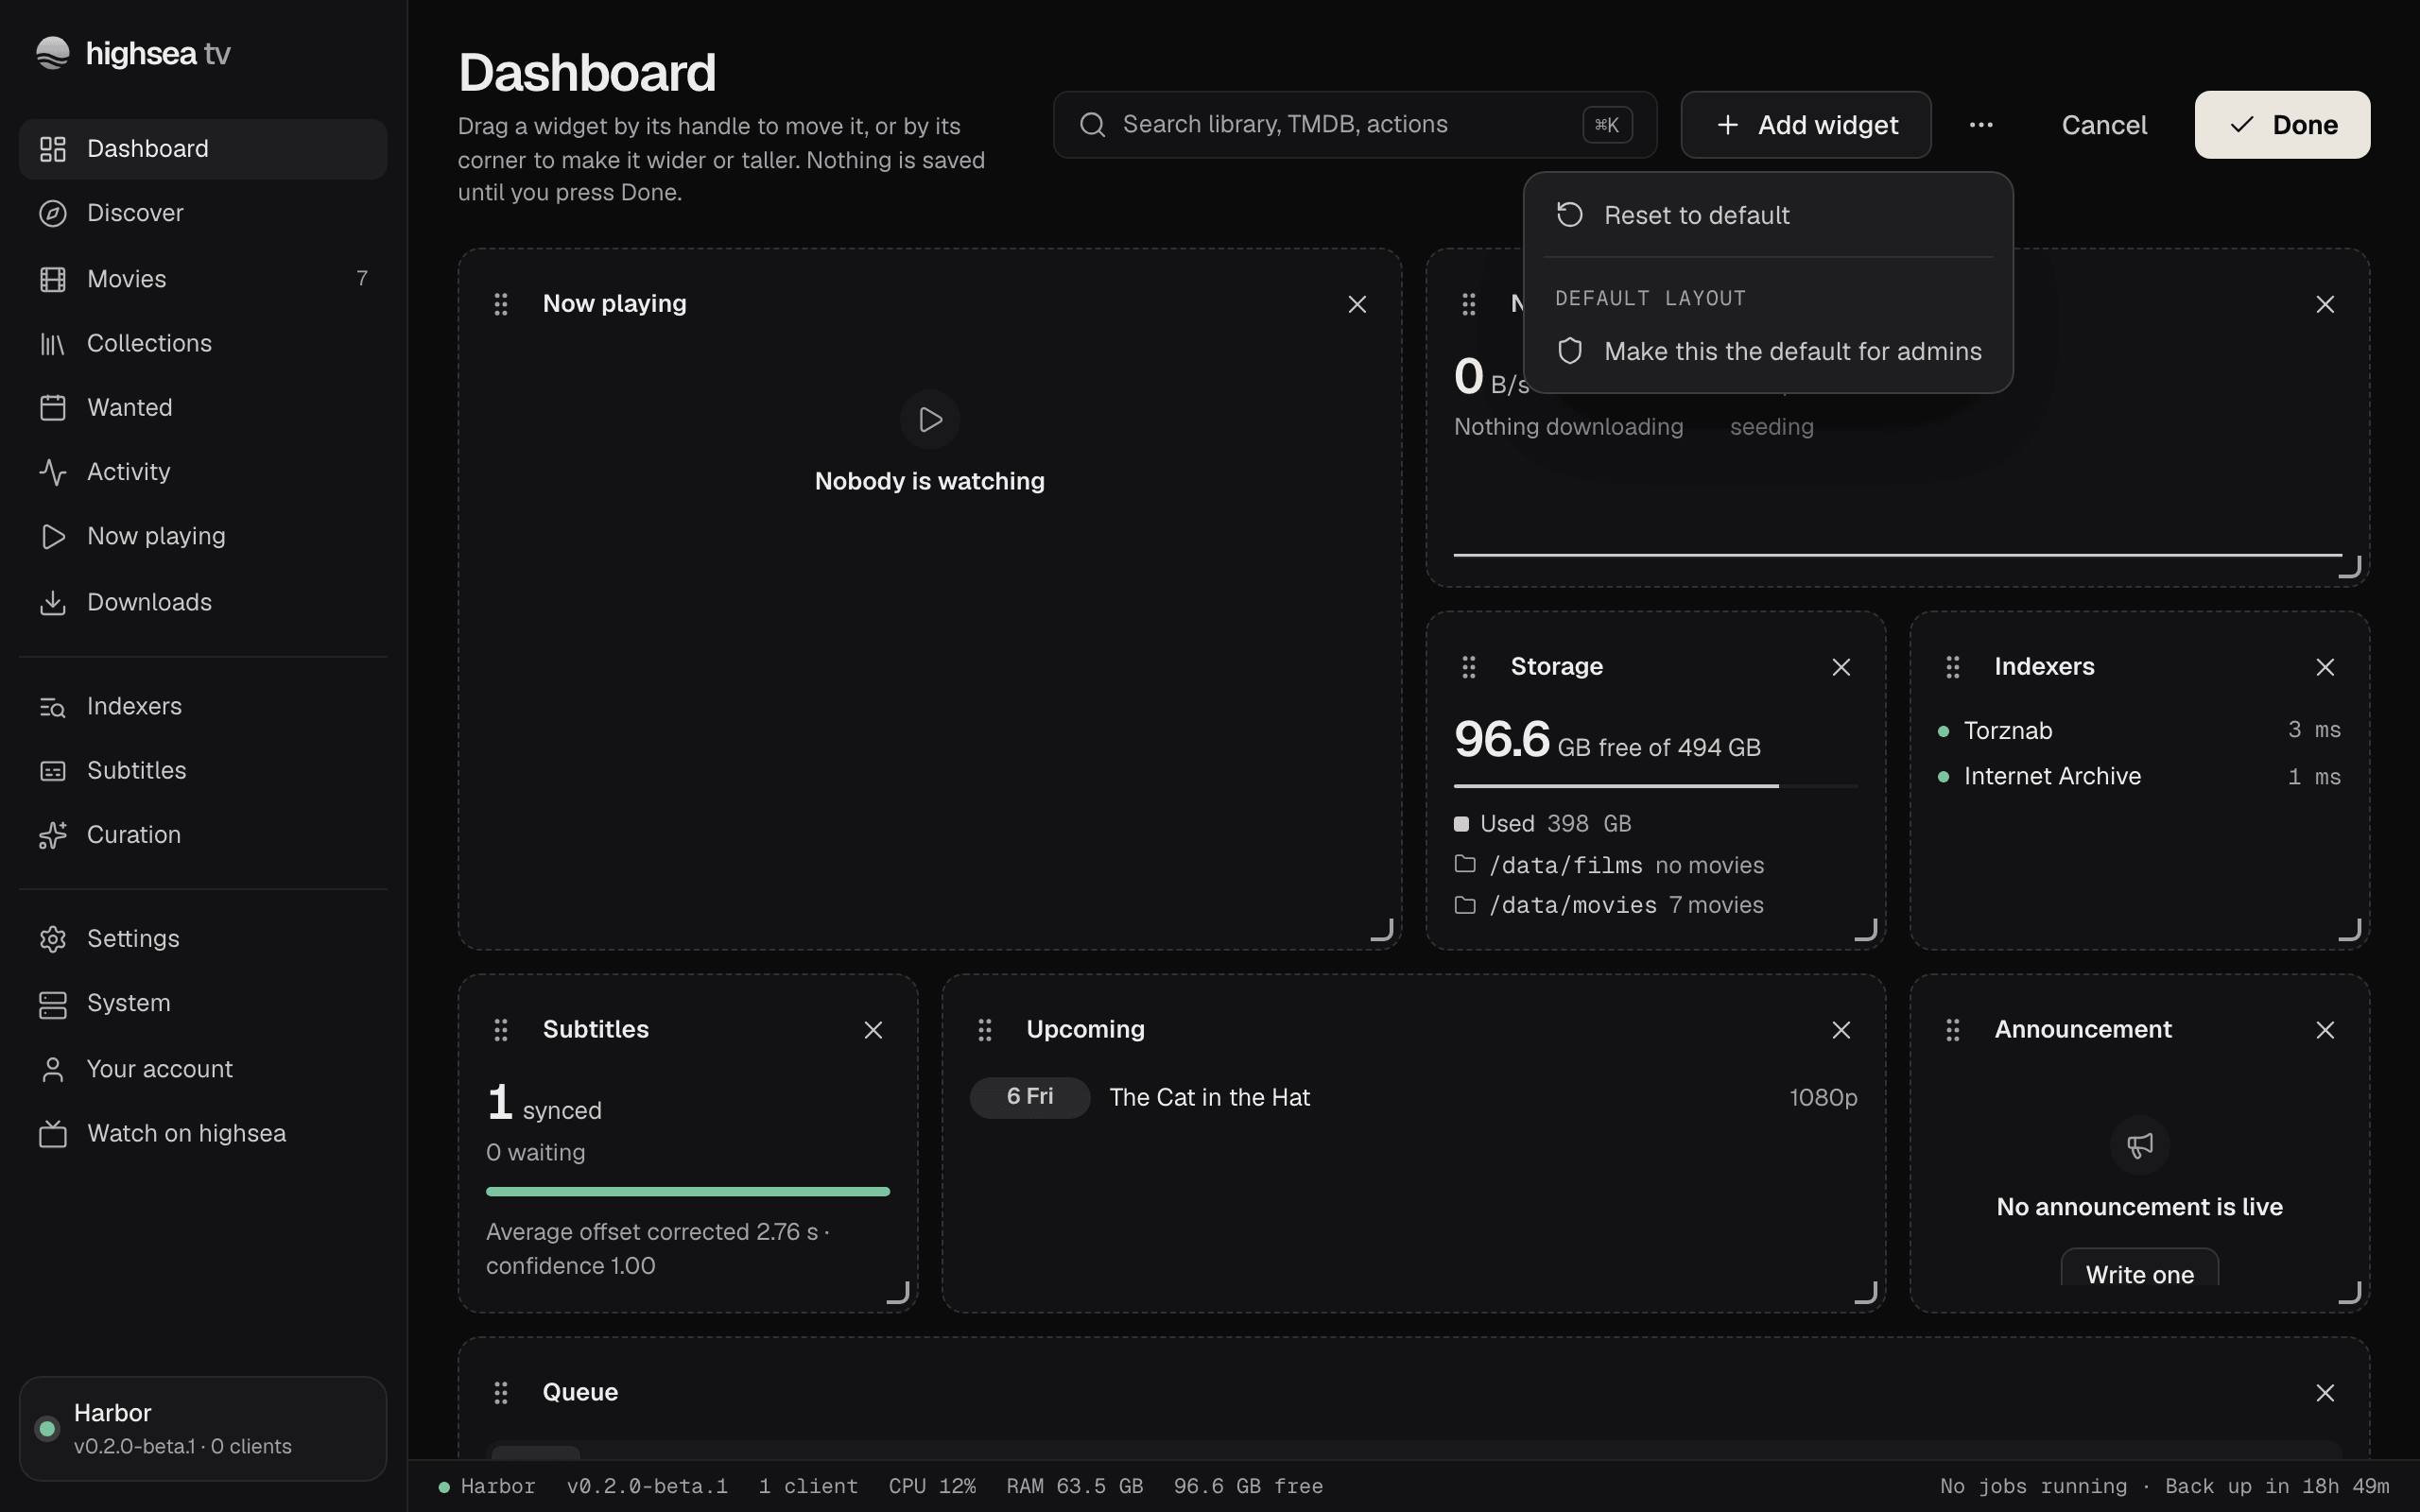
Task: Click the Now playing widget resize corner
Action: [1382, 930]
